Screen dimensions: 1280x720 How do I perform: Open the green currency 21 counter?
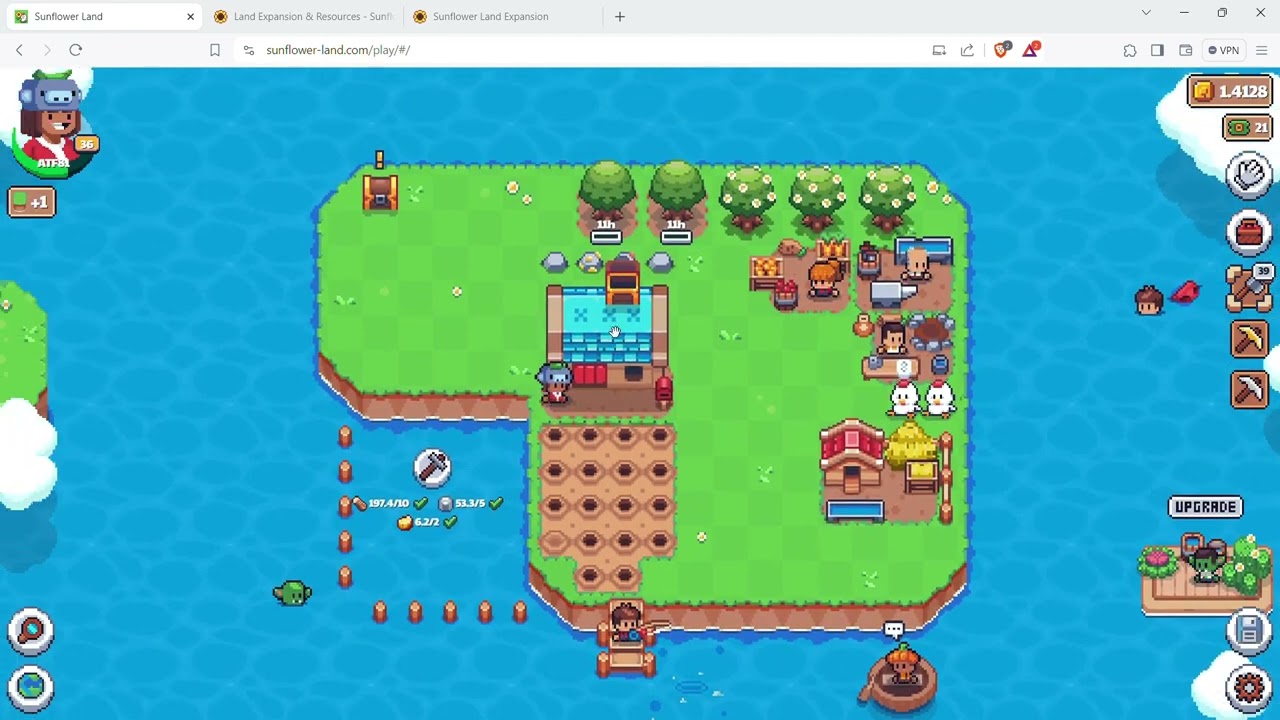[x=1247, y=127]
